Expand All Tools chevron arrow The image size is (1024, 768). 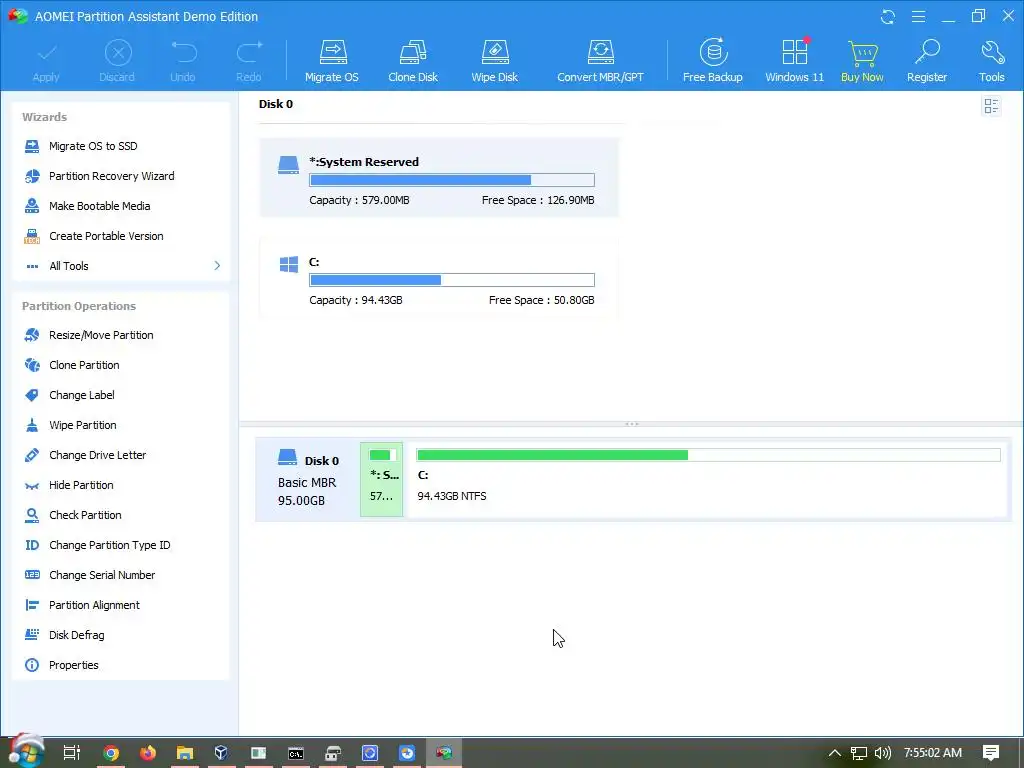(x=217, y=266)
